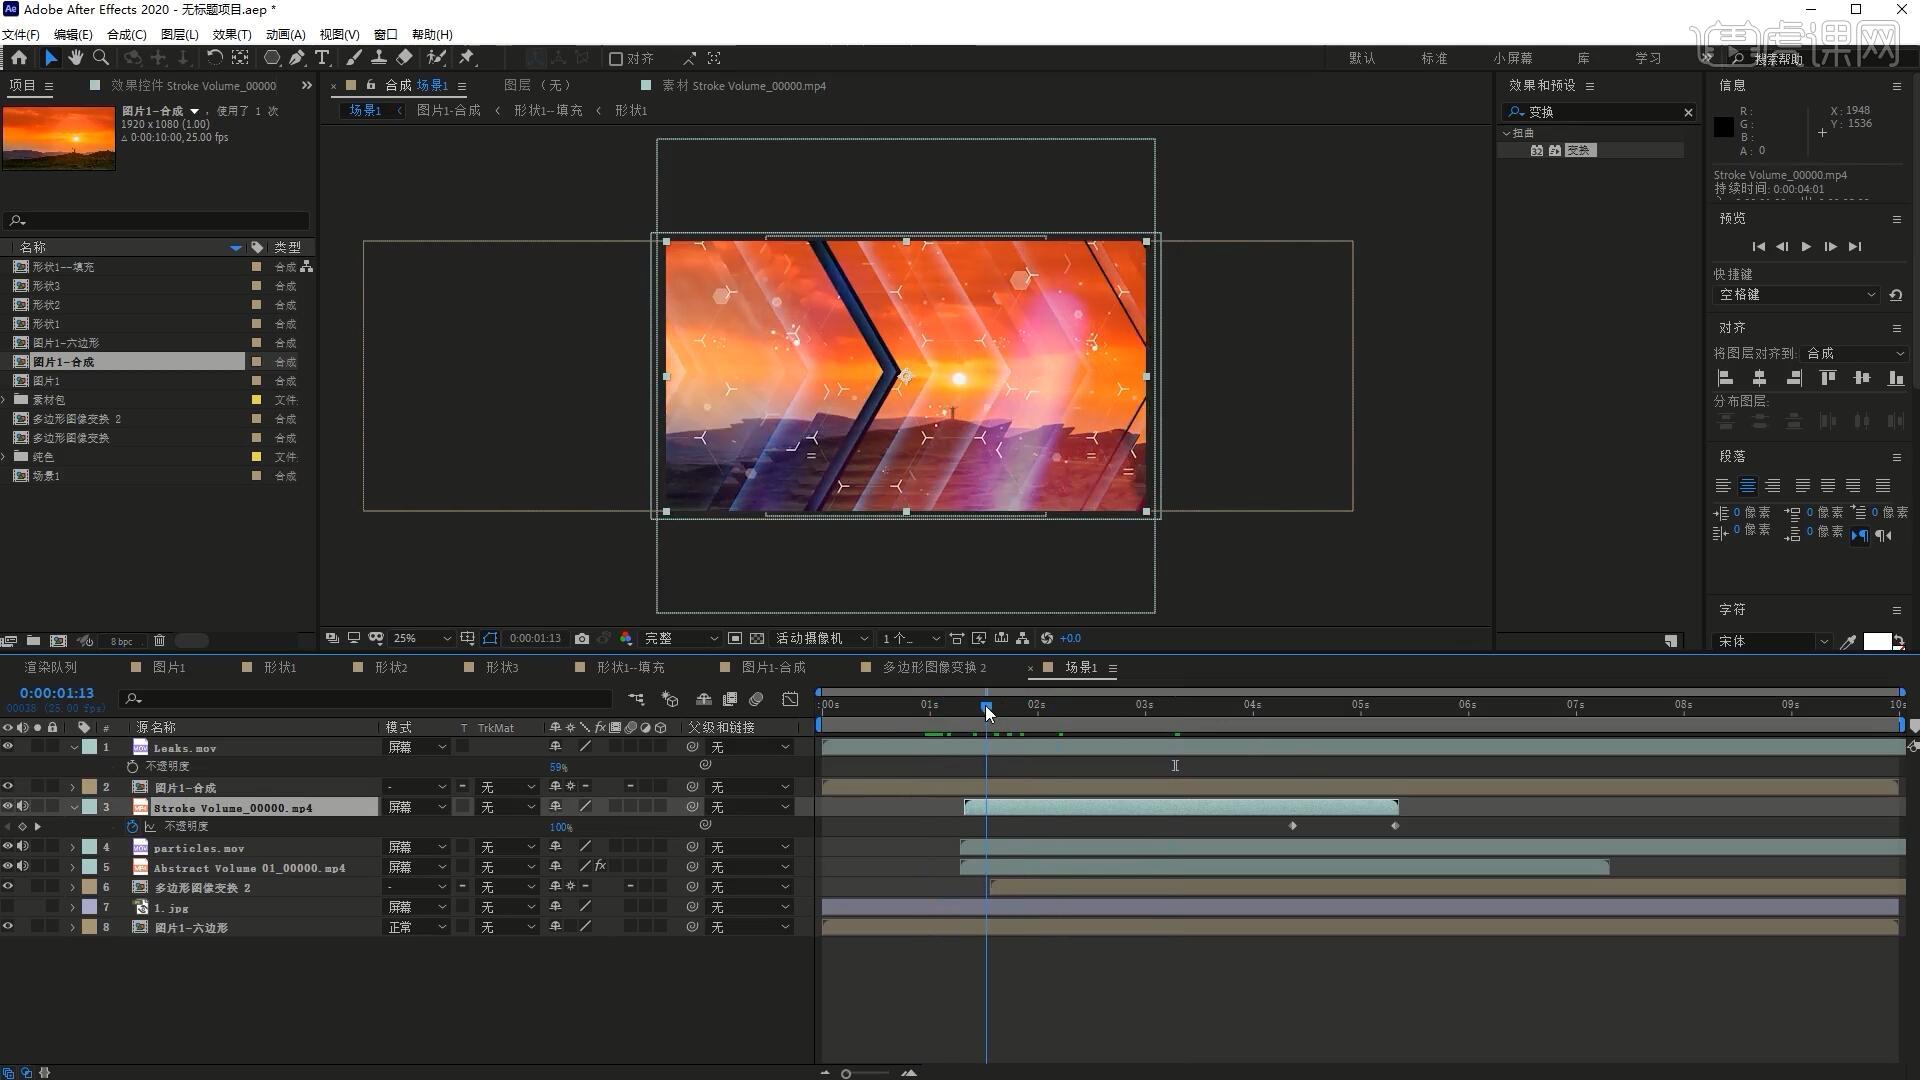Viewport: 1920px width, 1080px height.
Task: Open the 25% magnification dropdown
Action: click(x=421, y=638)
